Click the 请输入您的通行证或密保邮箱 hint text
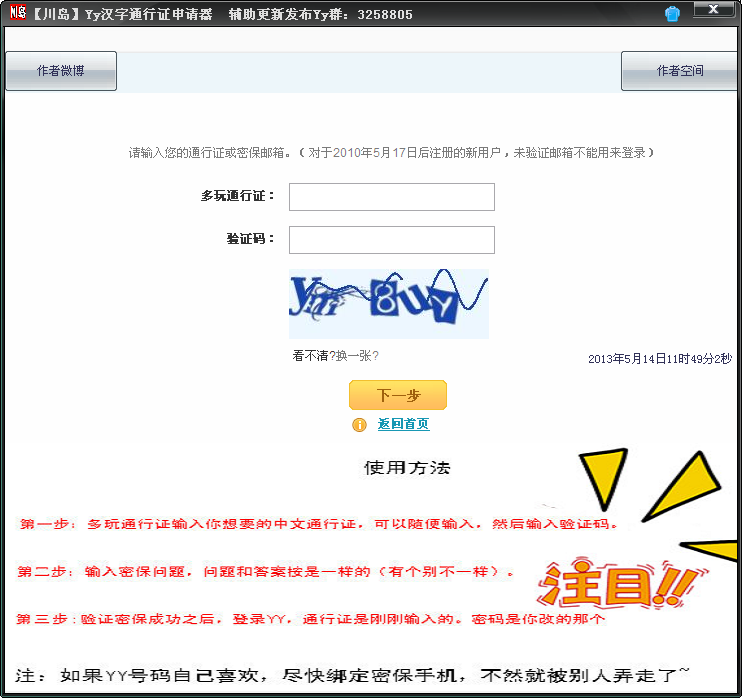Image resolution: width=742 pixels, height=698 pixels. click(x=392, y=153)
